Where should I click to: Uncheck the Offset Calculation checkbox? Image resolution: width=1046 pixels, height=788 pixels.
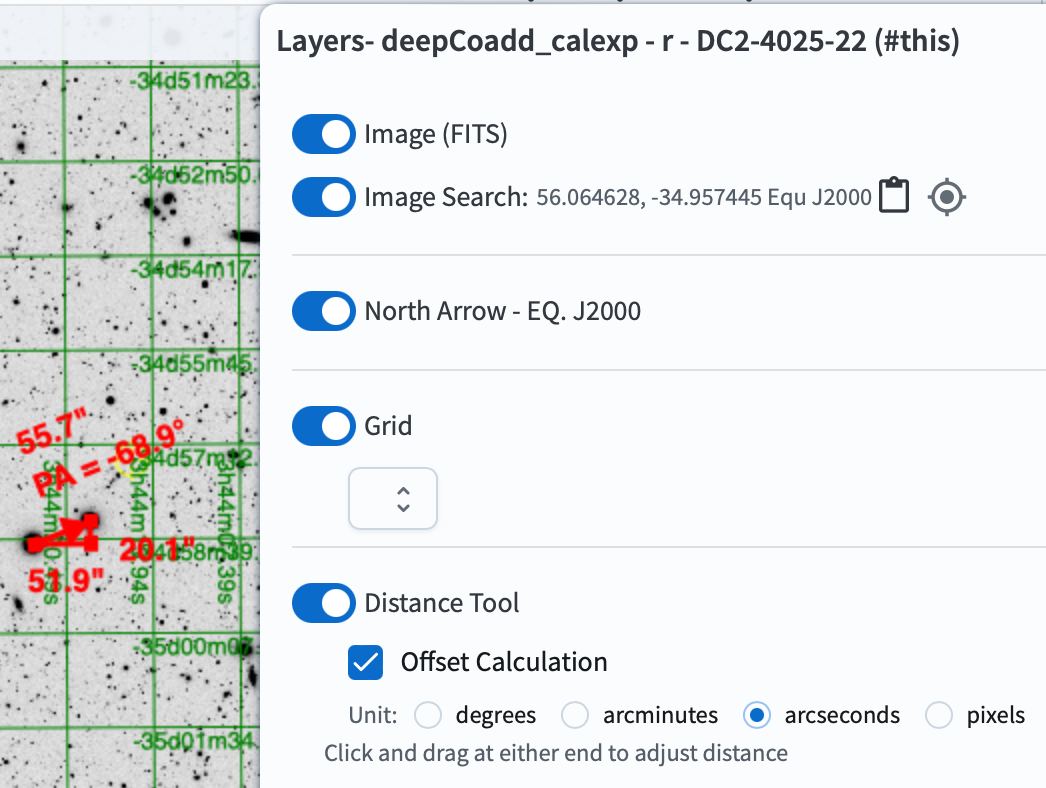point(366,662)
